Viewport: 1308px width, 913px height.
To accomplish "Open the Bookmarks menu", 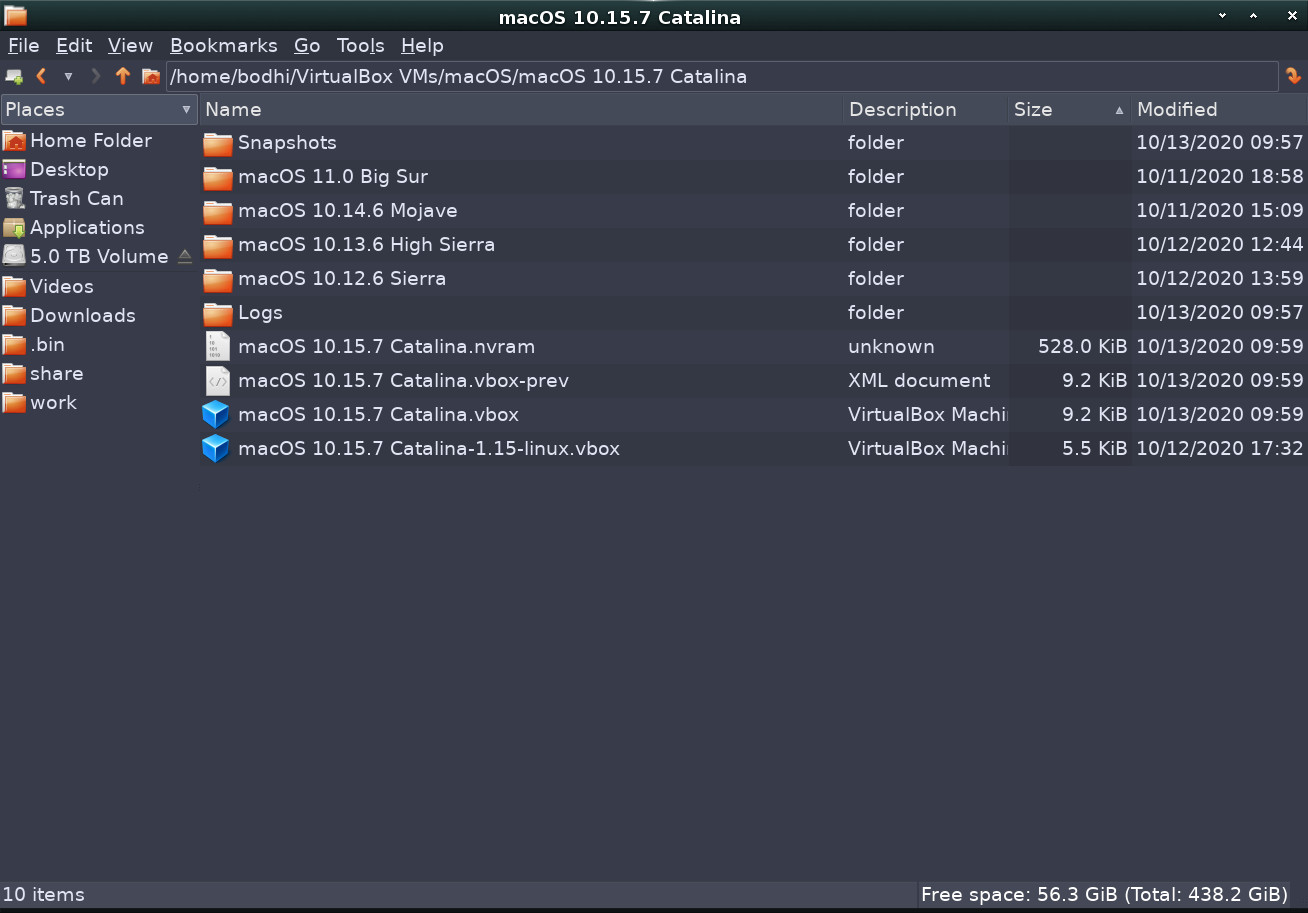I will [223, 45].
